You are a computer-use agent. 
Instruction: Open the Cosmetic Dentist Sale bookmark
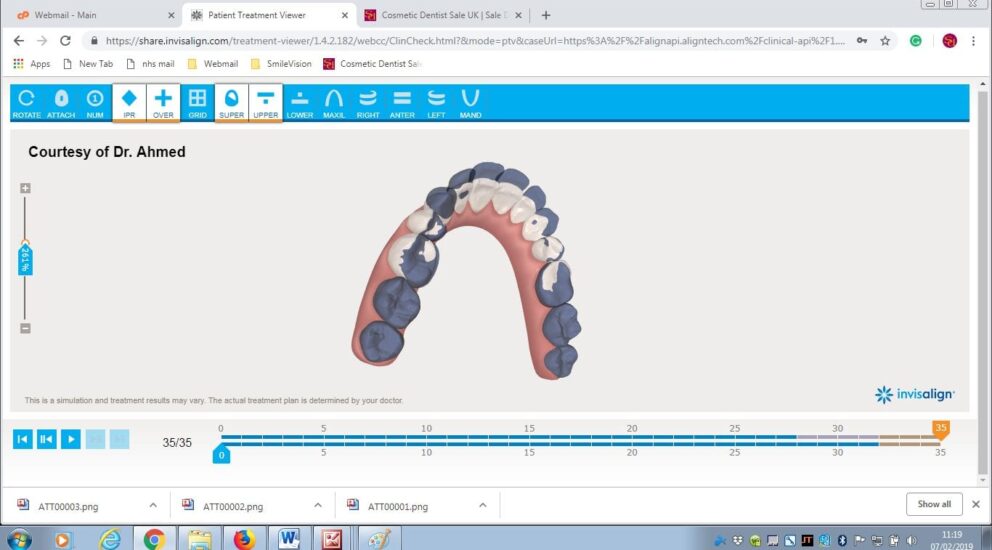click(373, 64)
